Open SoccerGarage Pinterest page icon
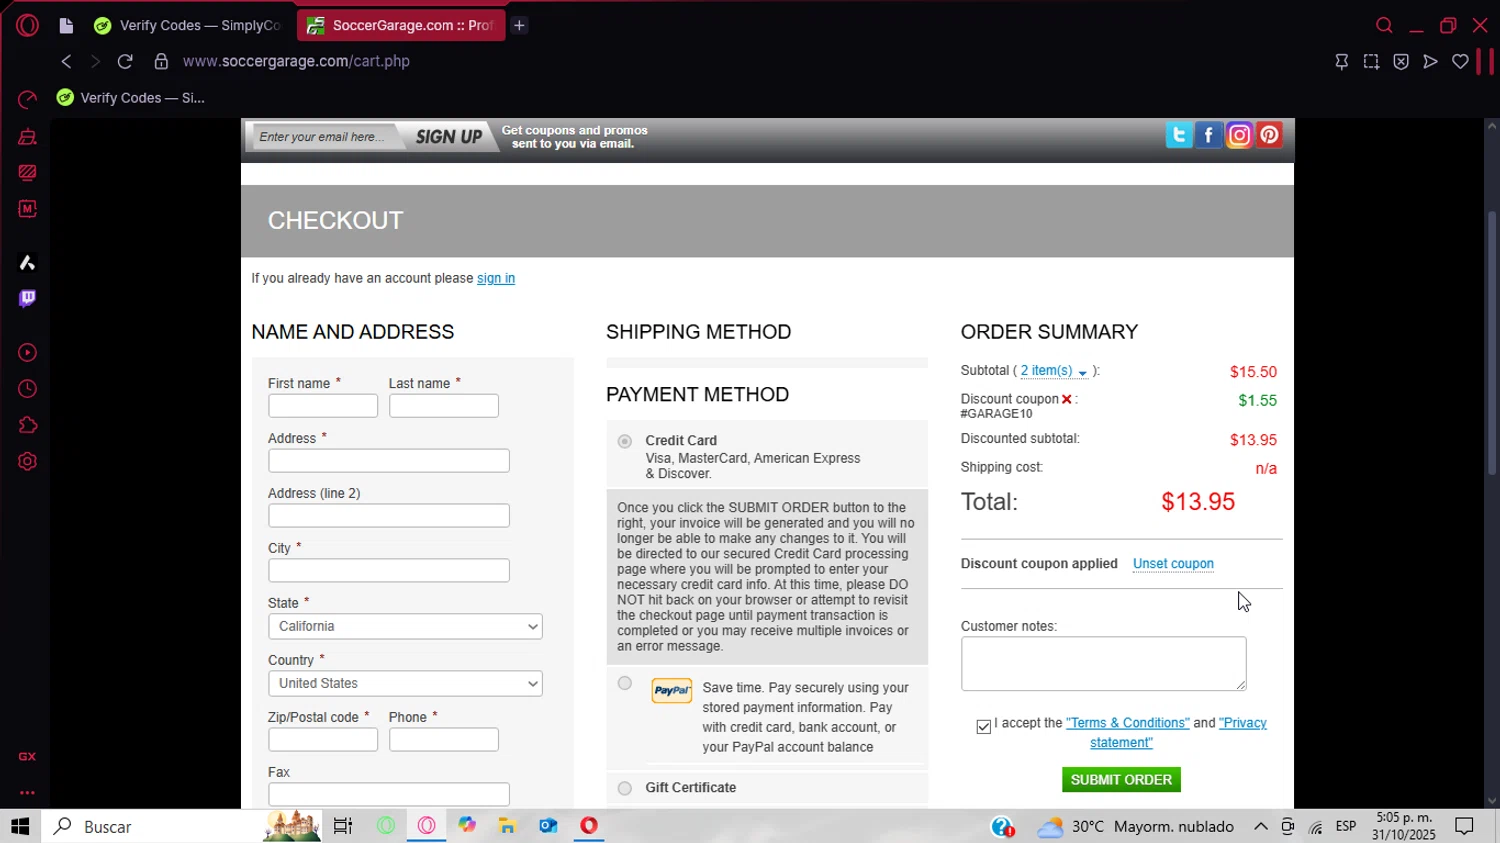This screenshot has width=1500, height=843. point(1269,135)
